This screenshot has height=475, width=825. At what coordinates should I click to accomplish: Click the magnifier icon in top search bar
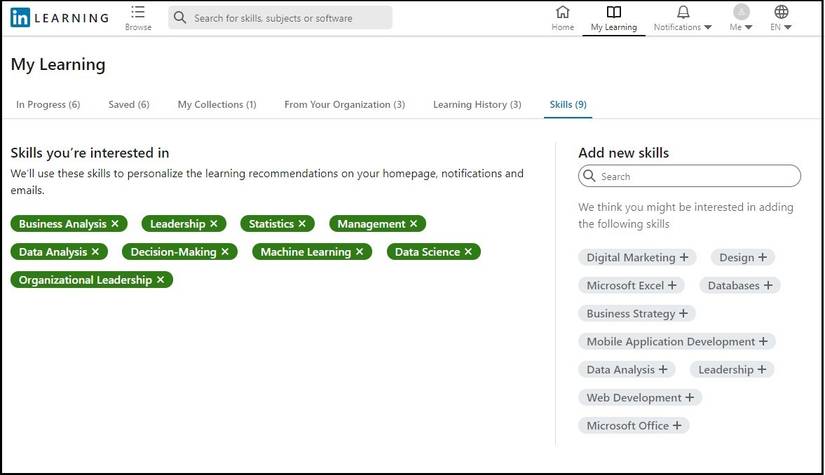(180, 17)
